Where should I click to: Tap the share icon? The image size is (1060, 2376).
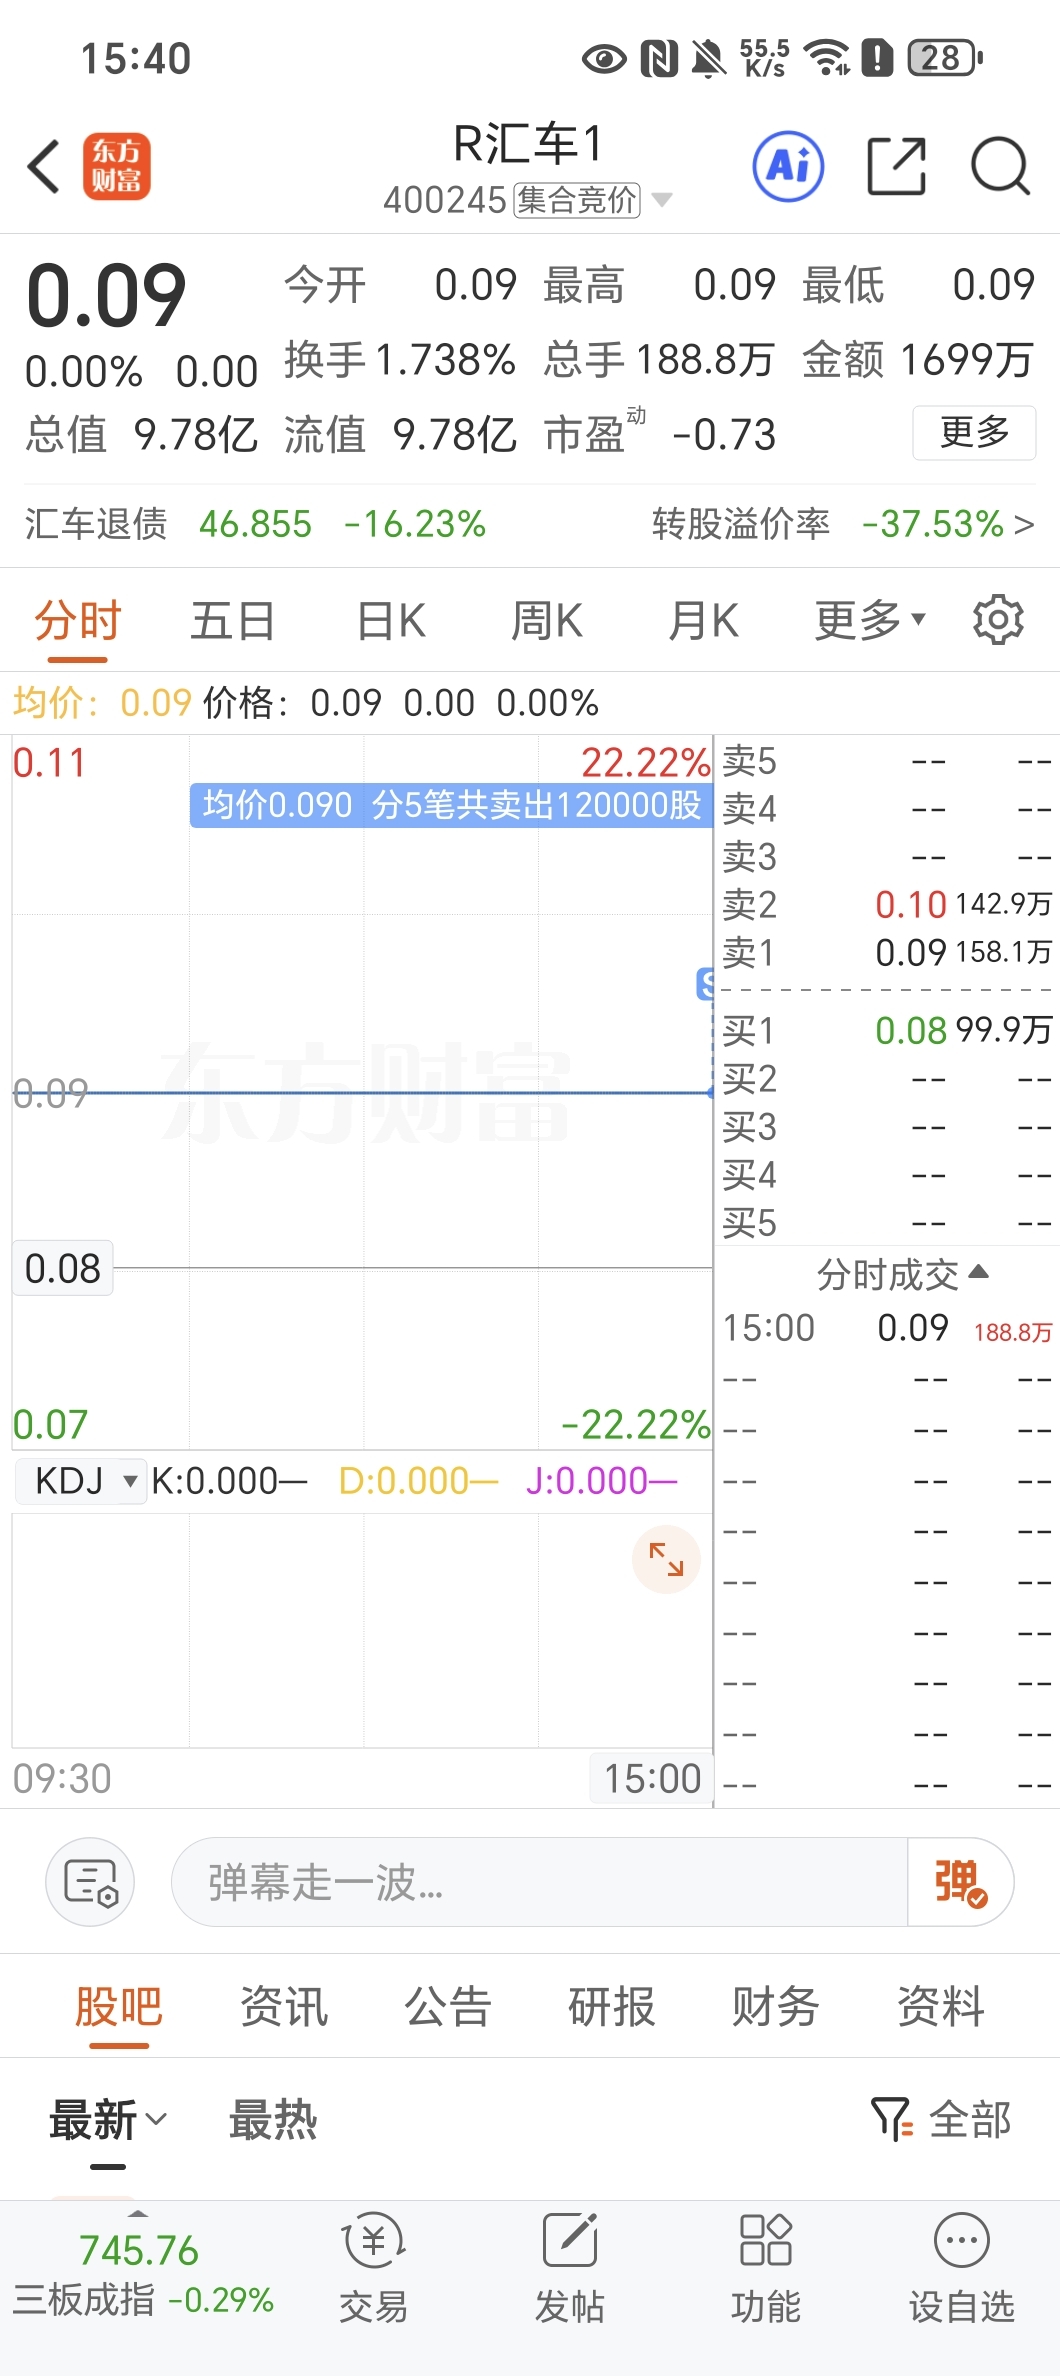[x=896, y=166]
